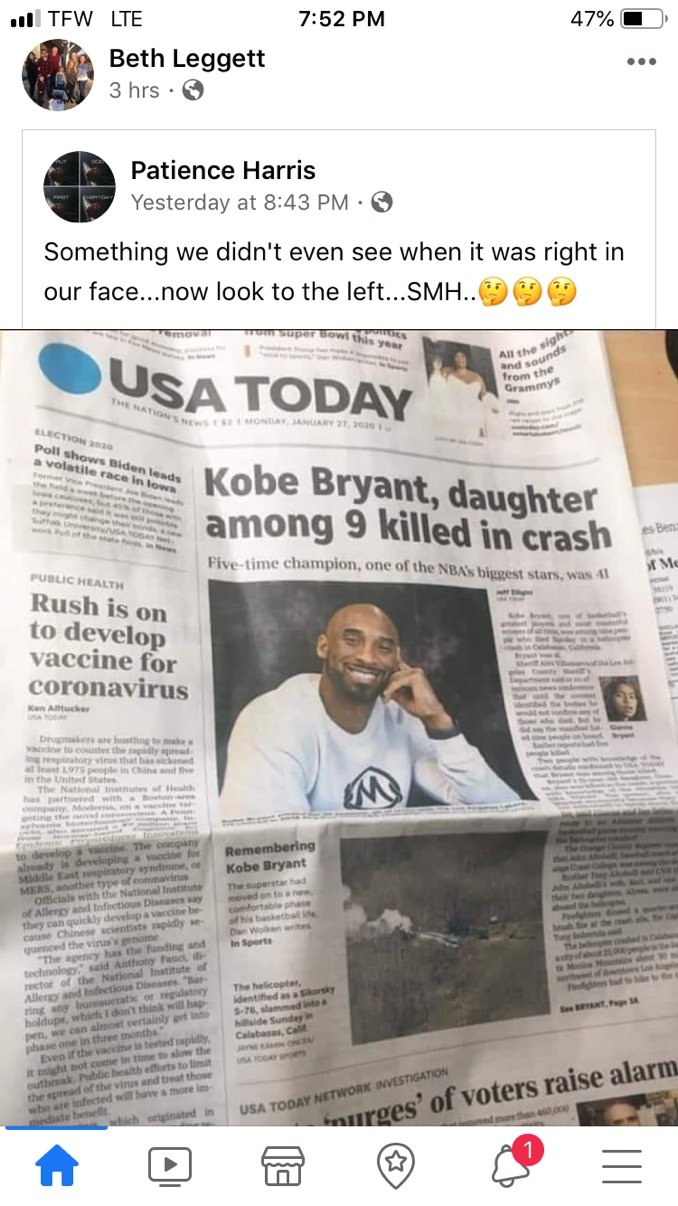Open the USA Today newspaper photo

339,727
